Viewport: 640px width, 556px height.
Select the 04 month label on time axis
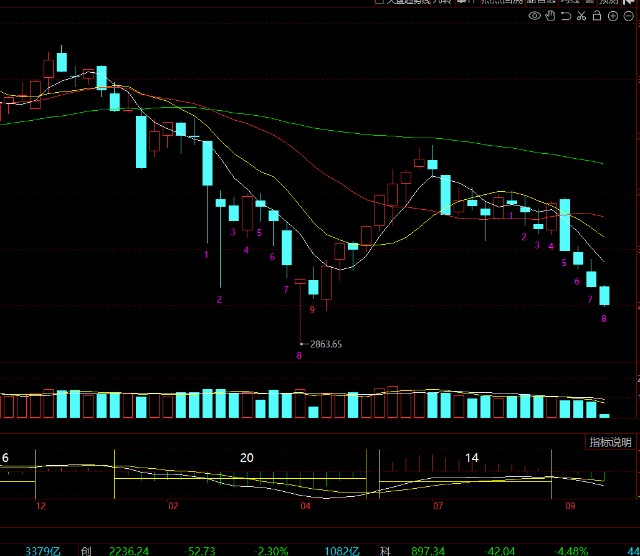tap(305, 506)
